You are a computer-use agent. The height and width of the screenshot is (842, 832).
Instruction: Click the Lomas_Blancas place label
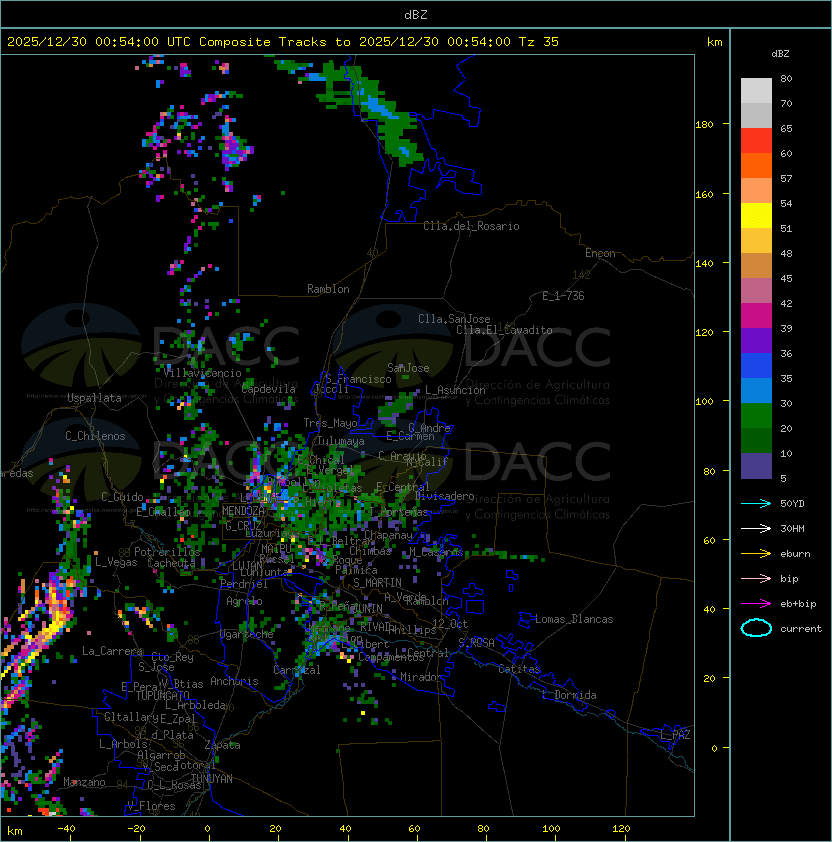[x=574, y=619]
